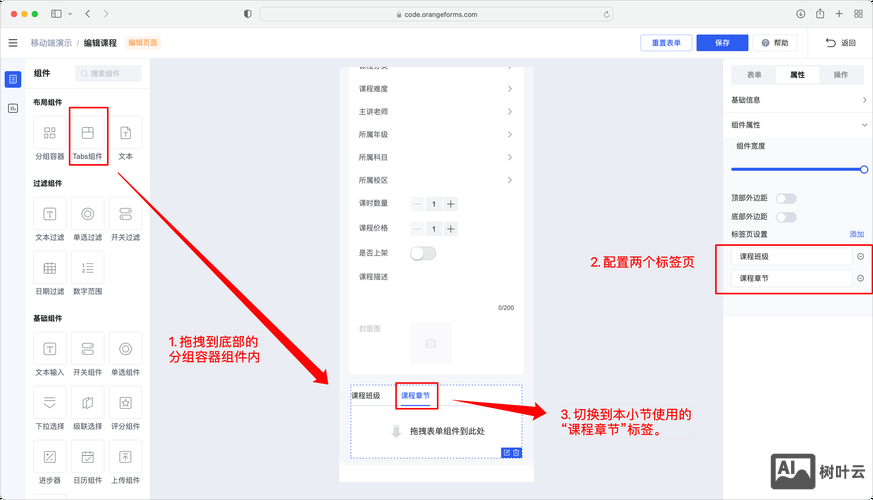Choose the 级联选择 component

pyautogui.click(x=87, y=408)
